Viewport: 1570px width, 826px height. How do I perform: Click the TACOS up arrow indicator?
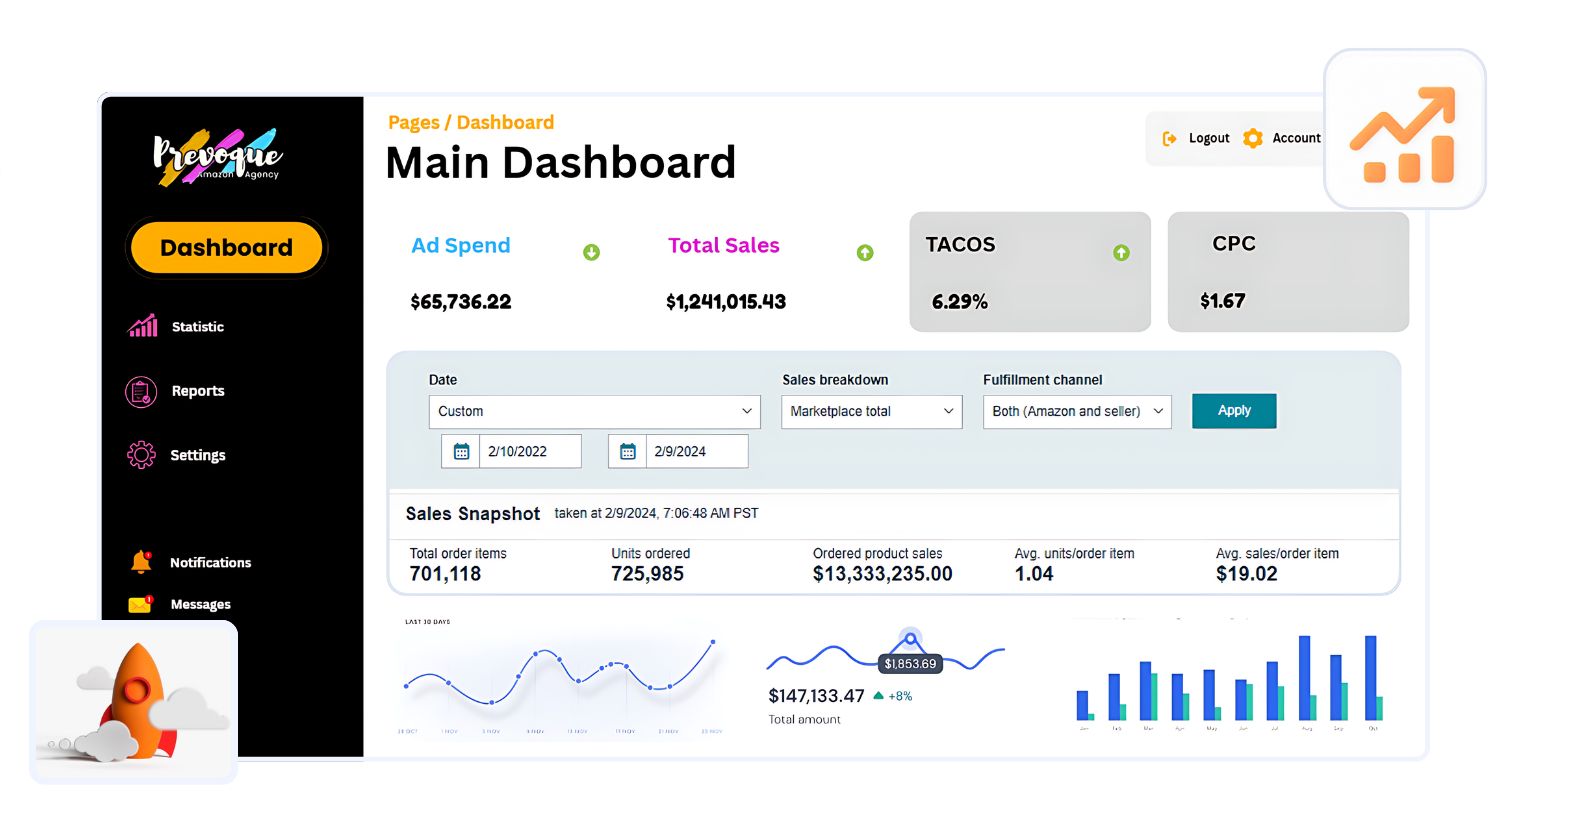1121,253
